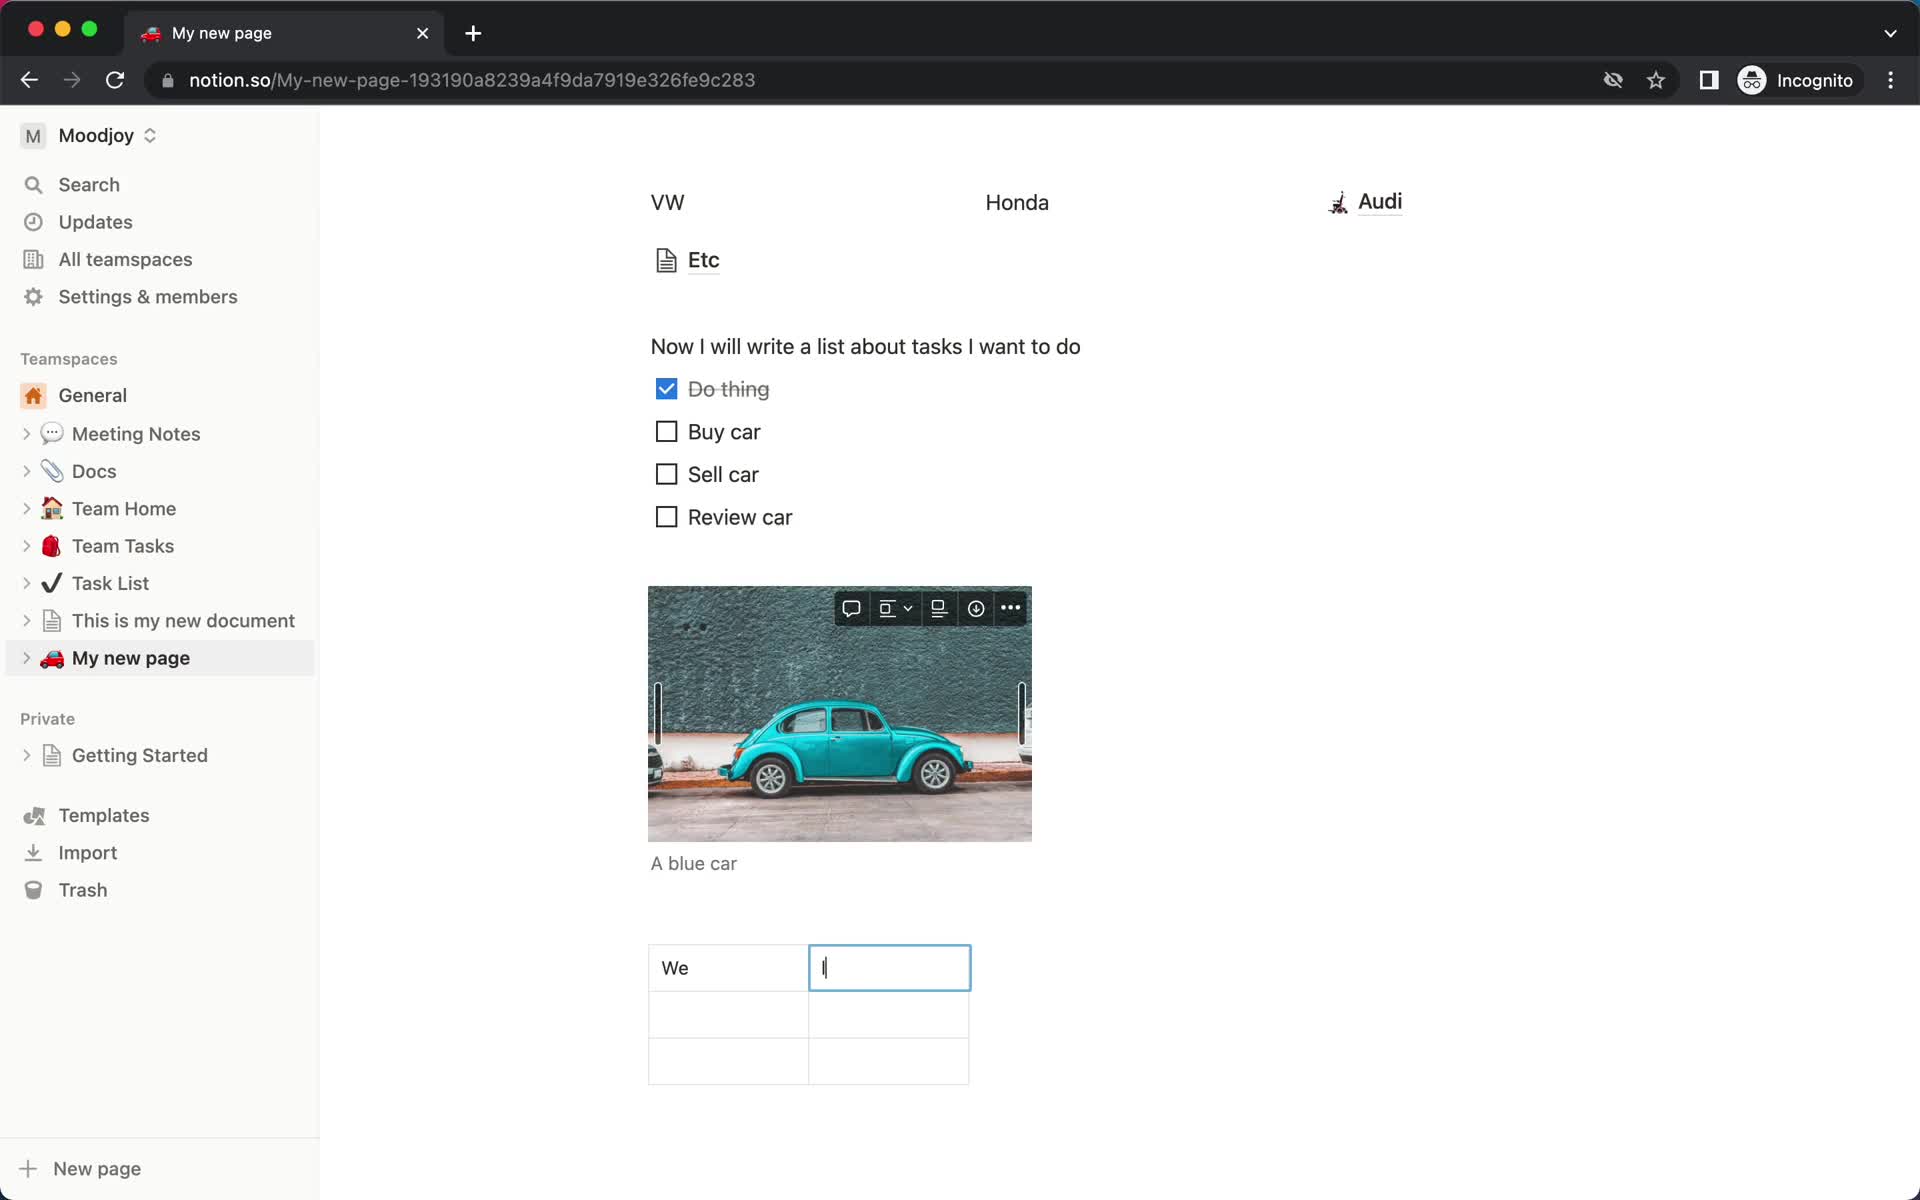Viewport: 1920px width, 1200px height.
Task: Expand the Team Tasks tree item
Action: click(x=28, y=545)
